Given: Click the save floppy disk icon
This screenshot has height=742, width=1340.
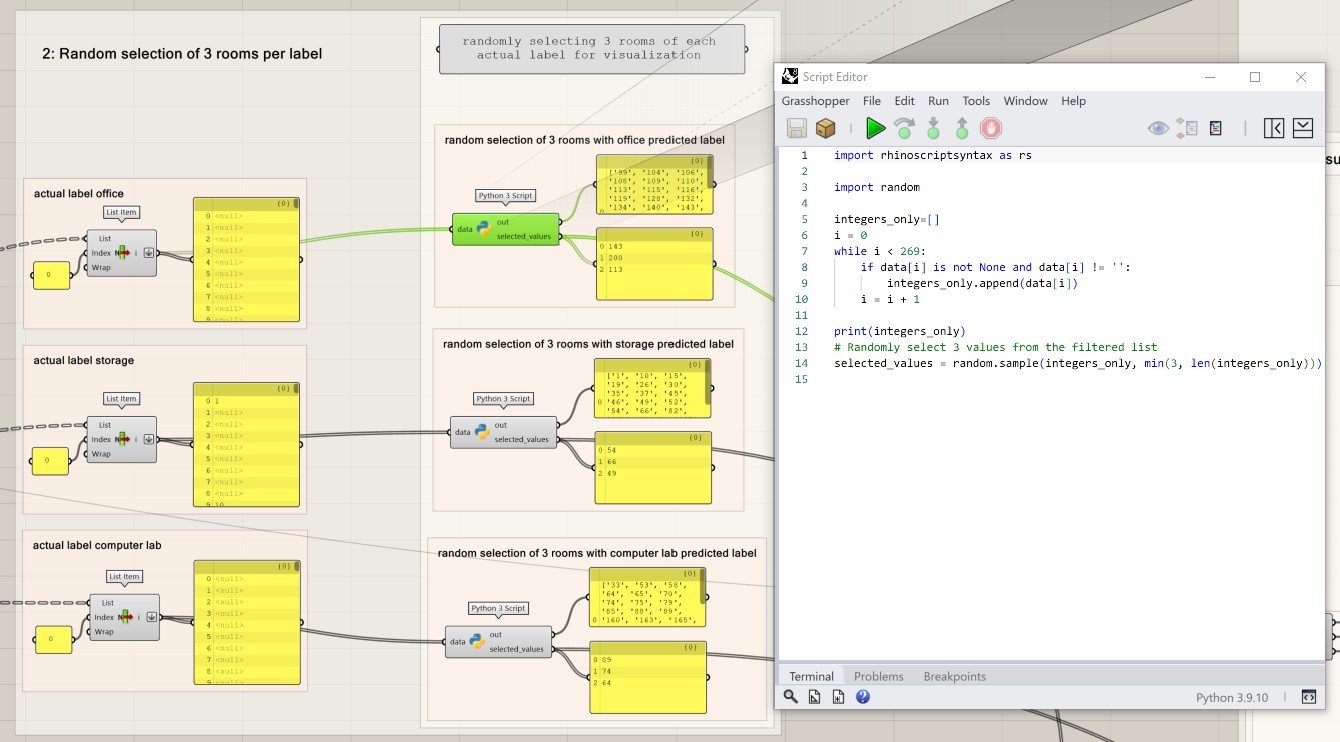Looking at the screenshot, I should (796, 128).
